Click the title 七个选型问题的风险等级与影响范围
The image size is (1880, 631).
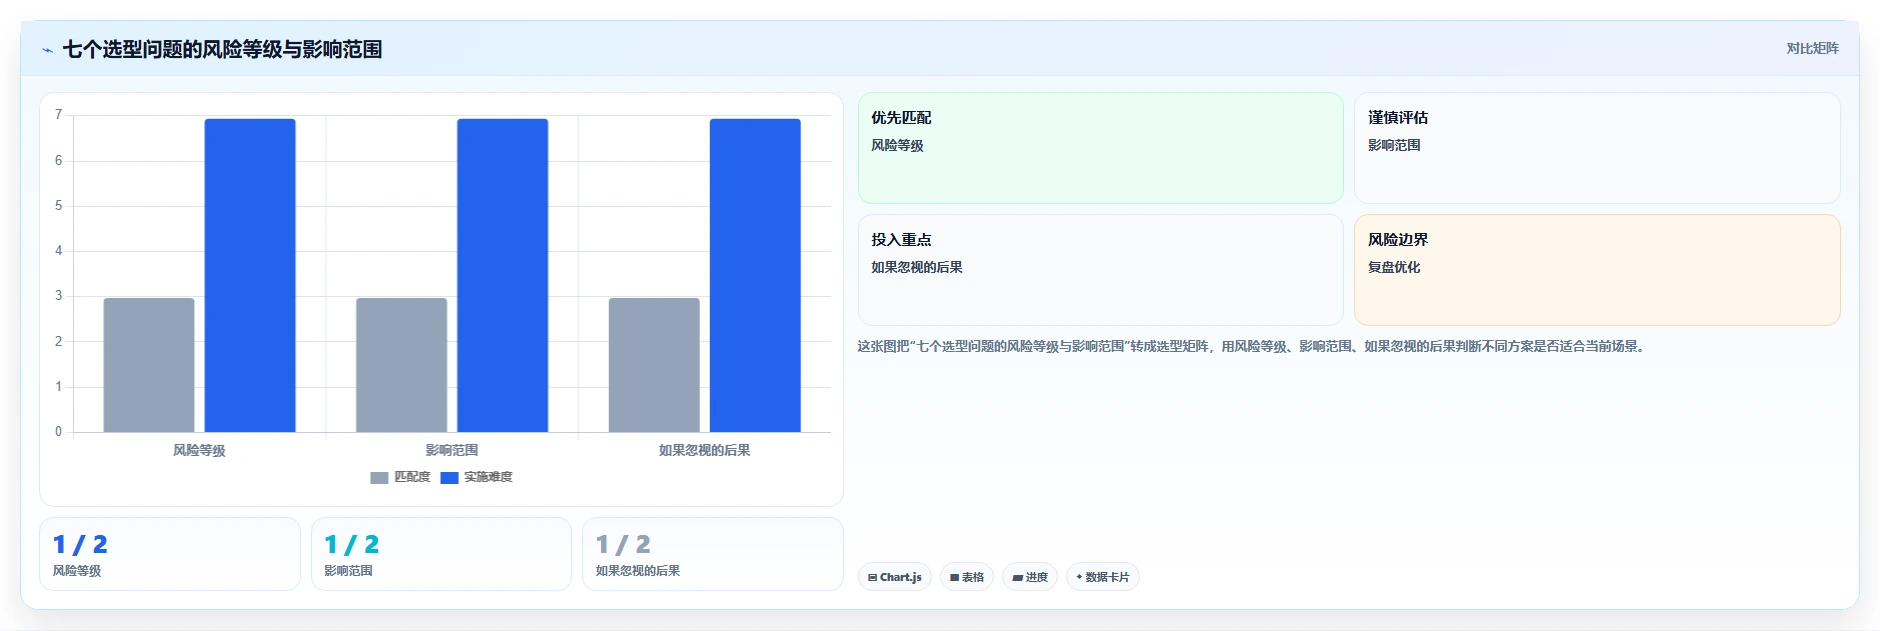tap(222, 49)
